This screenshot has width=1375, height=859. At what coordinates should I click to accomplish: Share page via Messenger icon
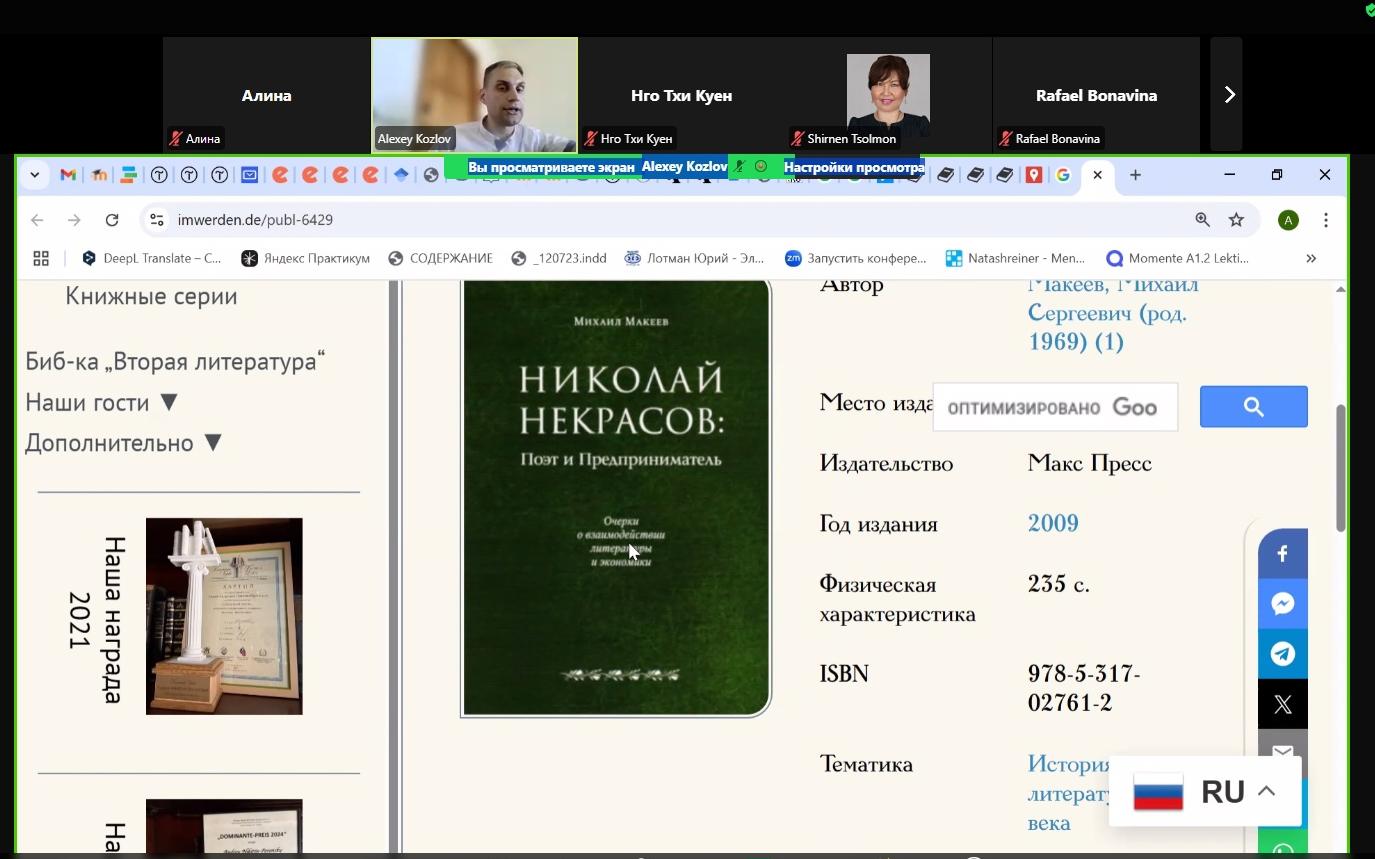(x=1282, y=604)
